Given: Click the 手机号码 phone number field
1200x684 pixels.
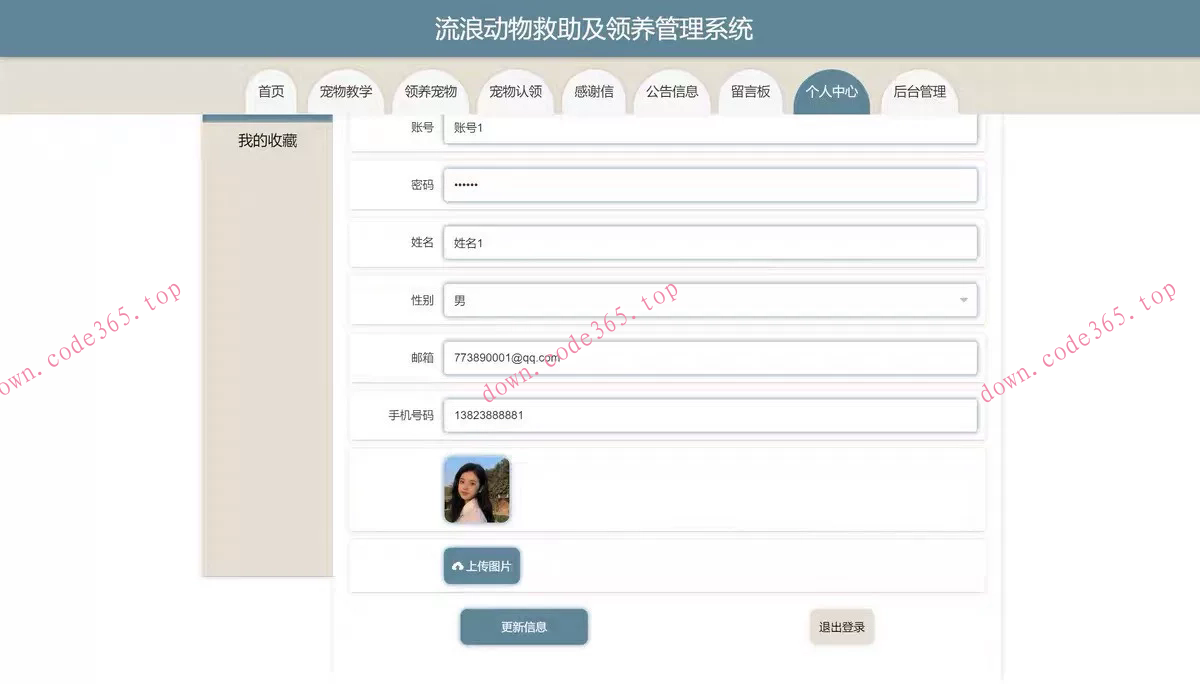Looking at the screenshot, I should pos(710,415).
